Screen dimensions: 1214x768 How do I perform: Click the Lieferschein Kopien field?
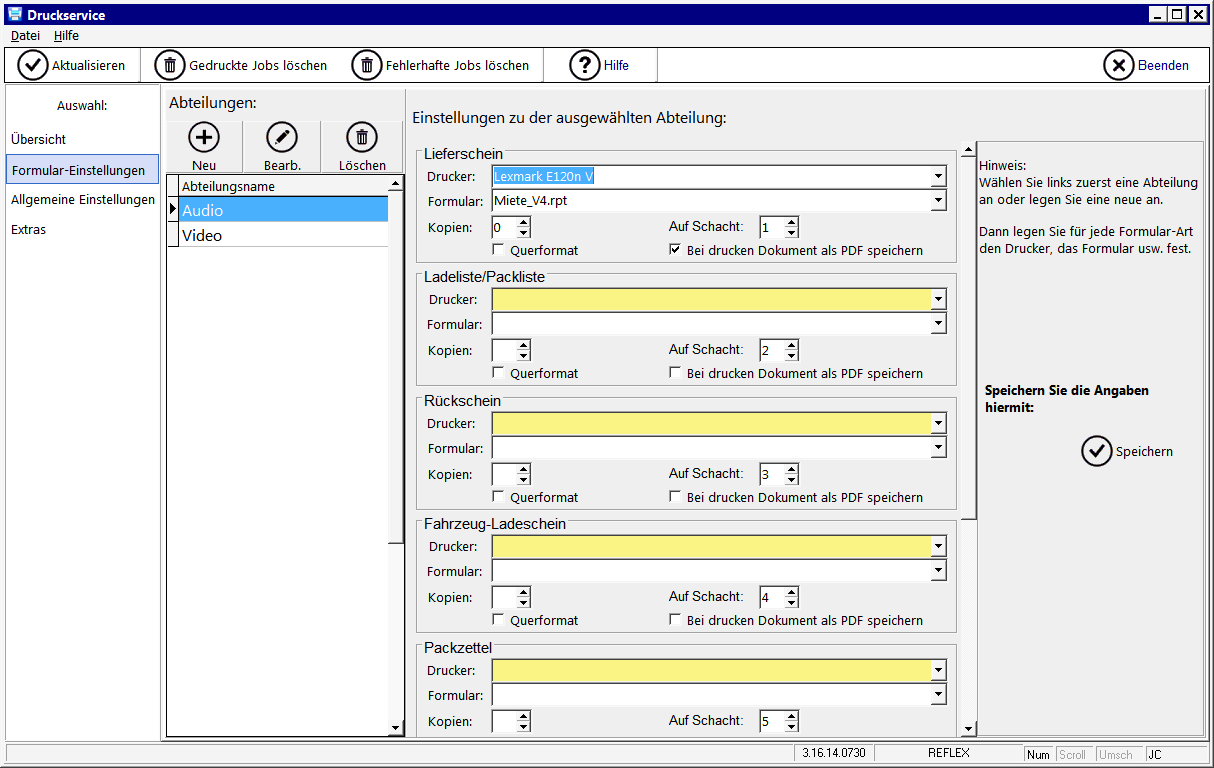tap(503, 227)
